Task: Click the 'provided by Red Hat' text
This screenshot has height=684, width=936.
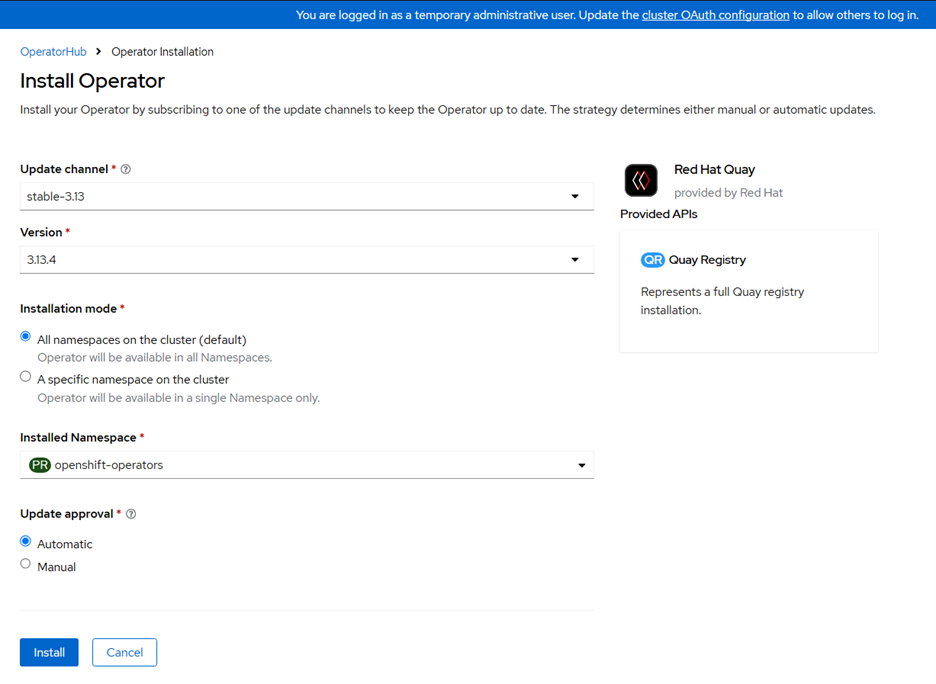Action: pyautogui.click(x=728, y=193)
